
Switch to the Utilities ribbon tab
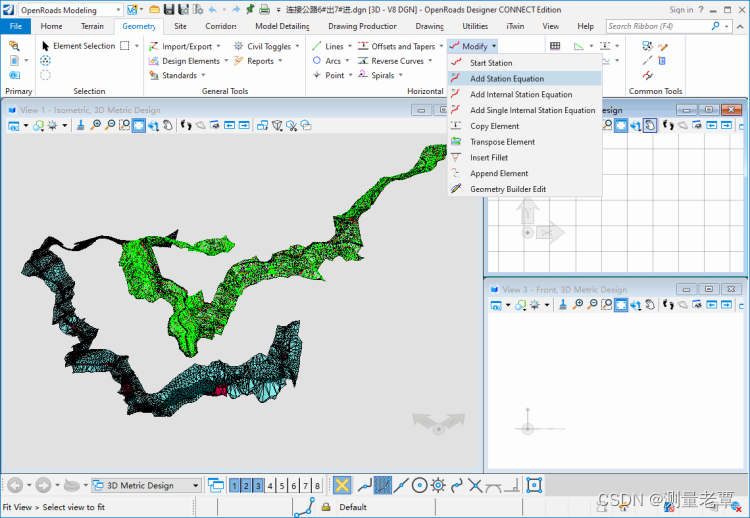(475, 26)
